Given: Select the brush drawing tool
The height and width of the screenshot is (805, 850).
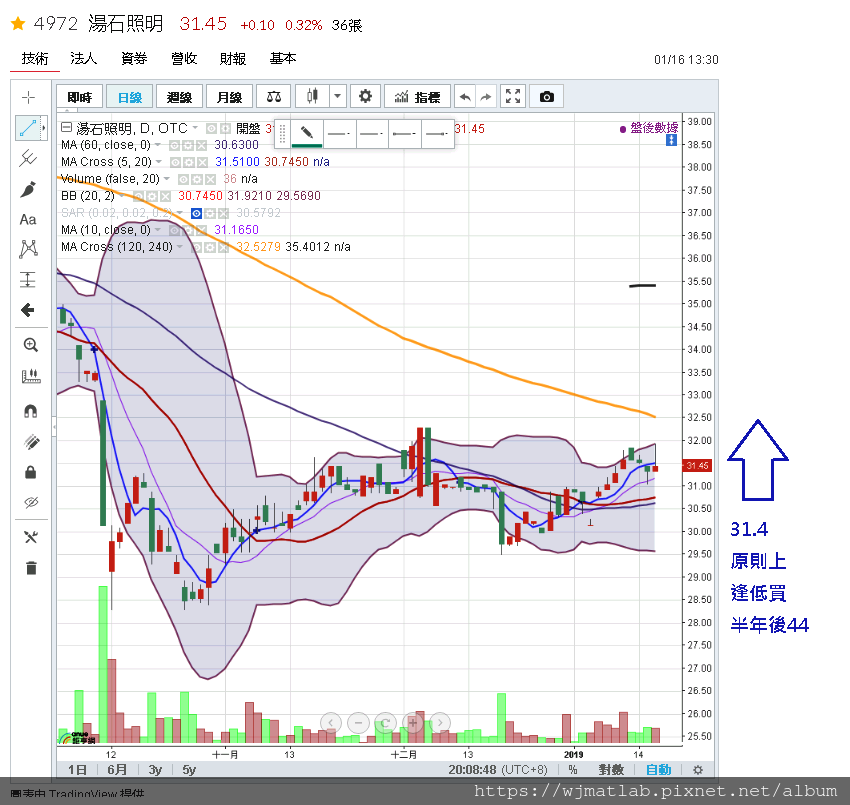Looking at the screenshot, I should pos(28,189).
